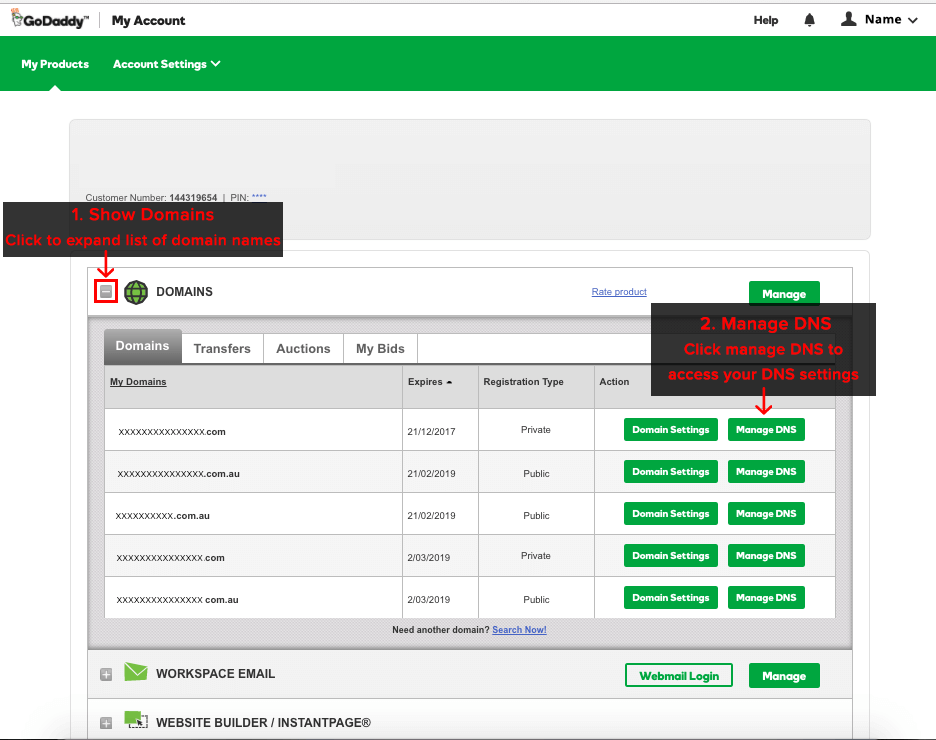Collapse the Domains section
936x740 pixels.
point(106,292)
